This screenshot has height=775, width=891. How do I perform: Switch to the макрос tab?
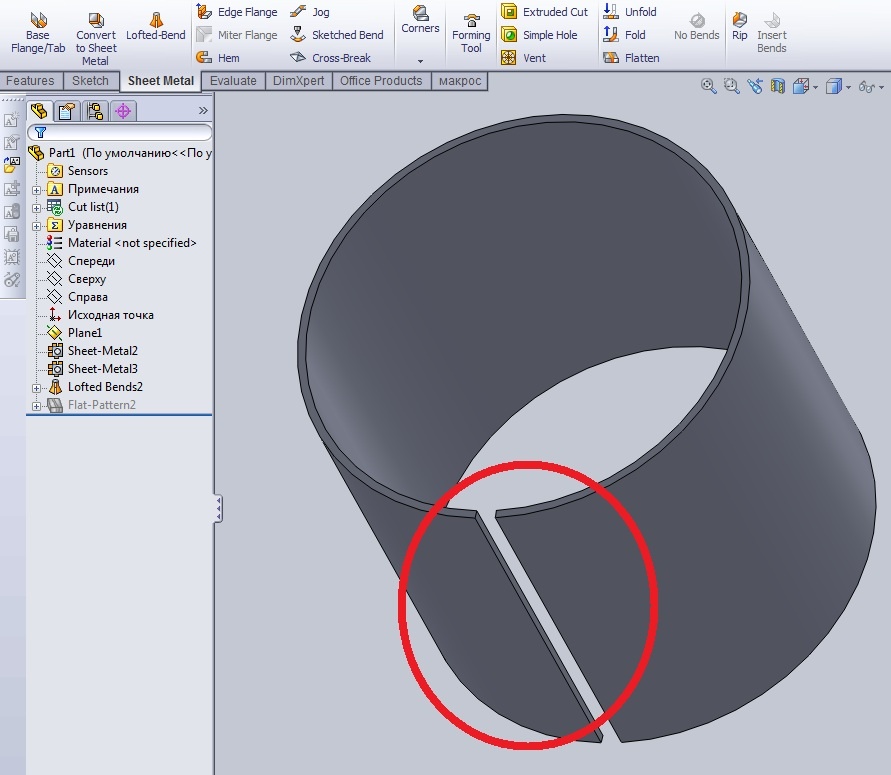pos(460,81)
